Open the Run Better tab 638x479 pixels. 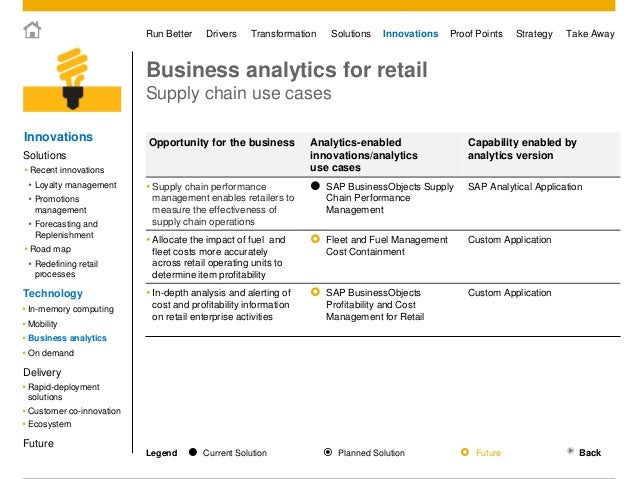[169, 34]
